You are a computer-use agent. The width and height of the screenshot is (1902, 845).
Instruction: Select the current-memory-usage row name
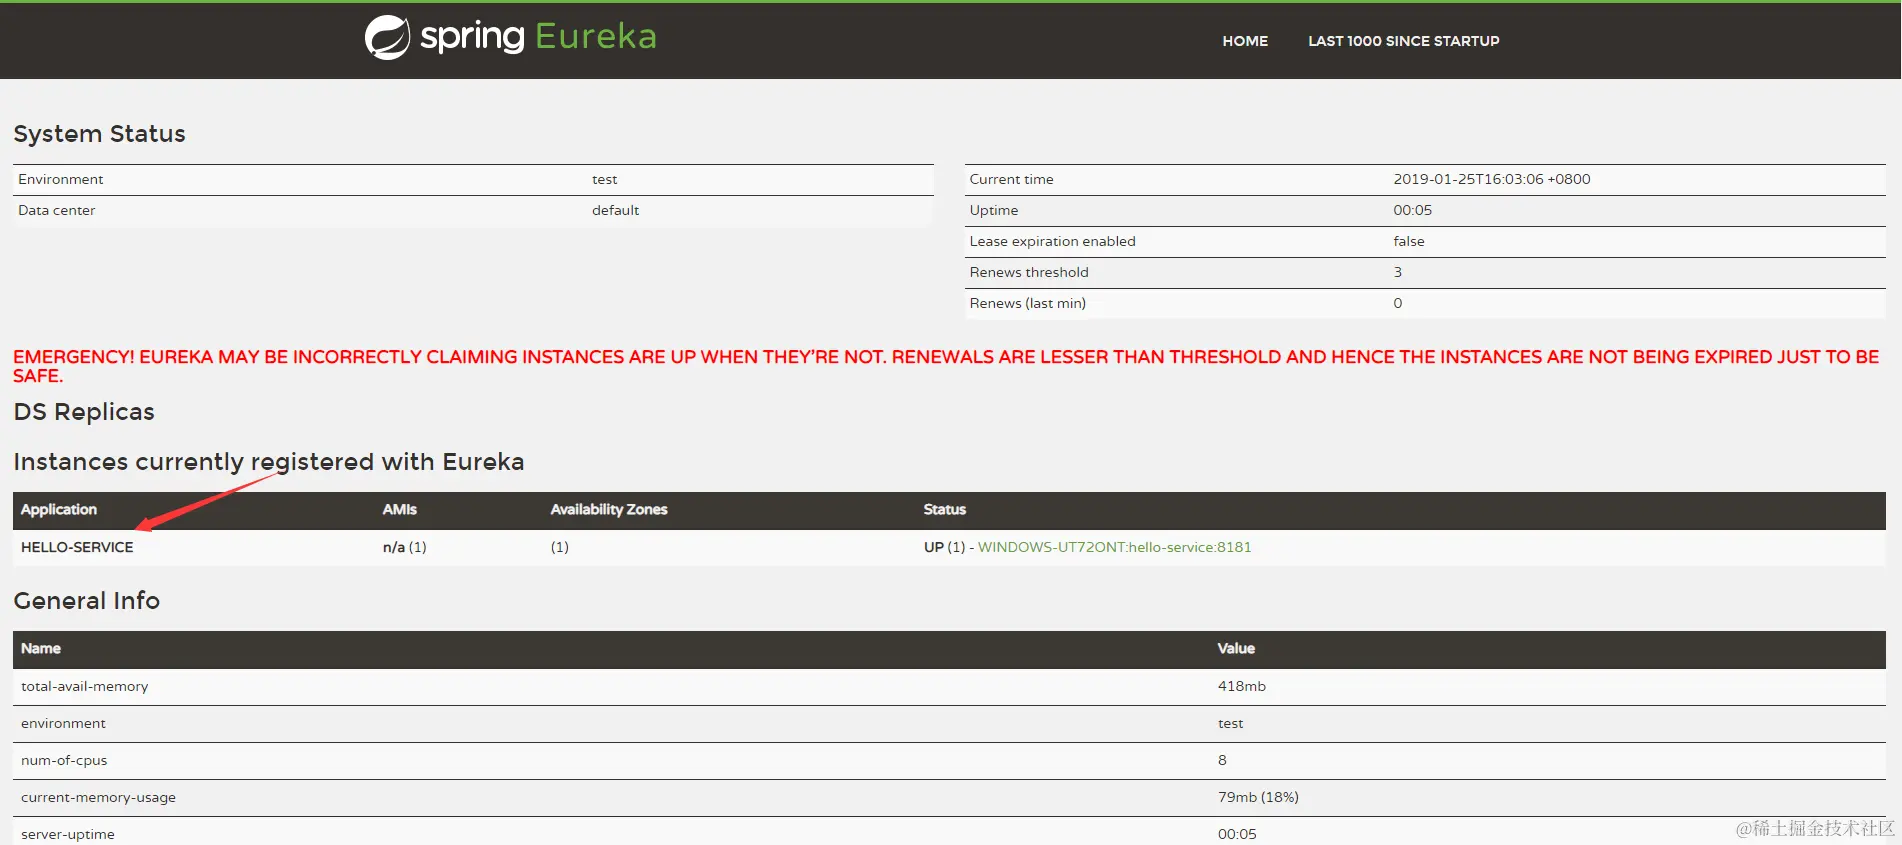point(98,797)
